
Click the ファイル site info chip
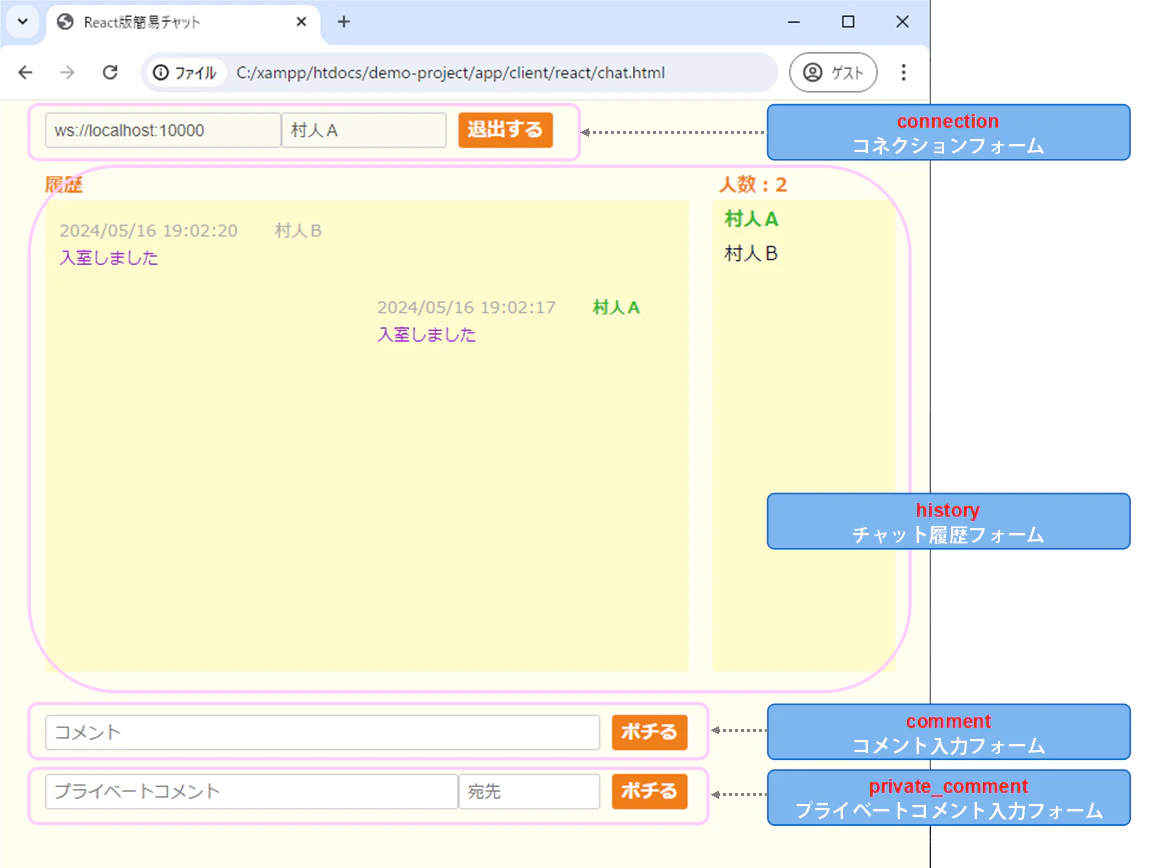pos(184,72)
